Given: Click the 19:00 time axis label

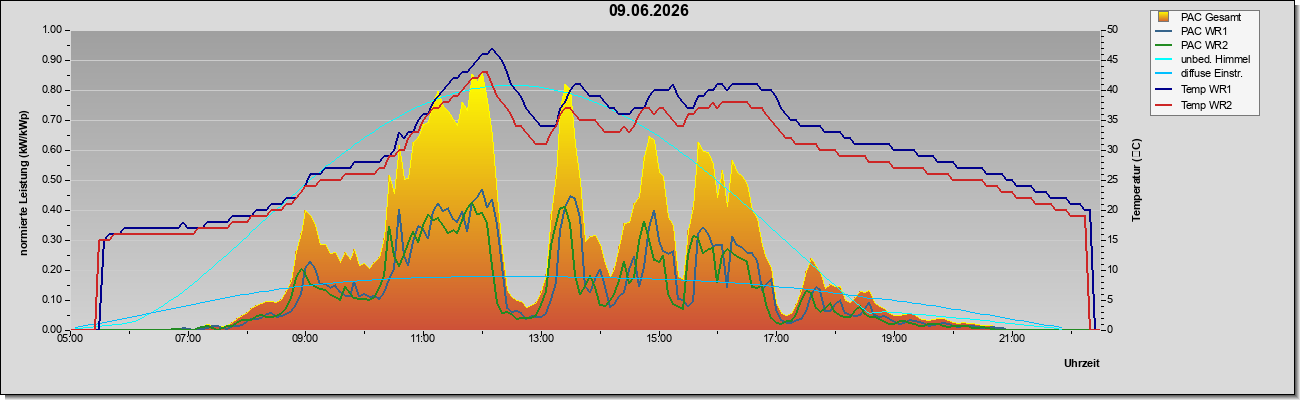Looking at the screenshot, I should [x=894, y=339].
